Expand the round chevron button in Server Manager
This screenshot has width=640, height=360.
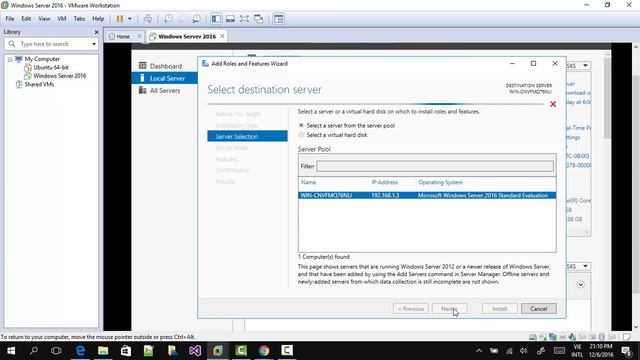pos(580,284)
